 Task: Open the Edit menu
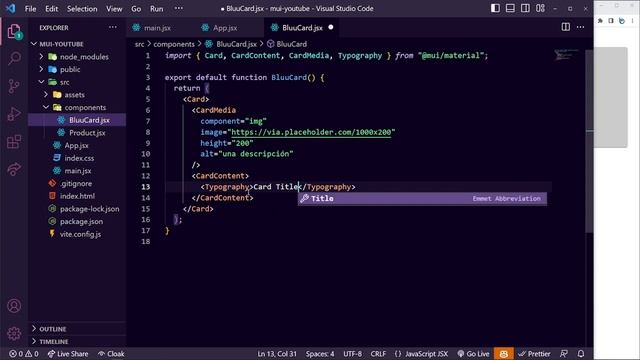[x=51, y=9]
